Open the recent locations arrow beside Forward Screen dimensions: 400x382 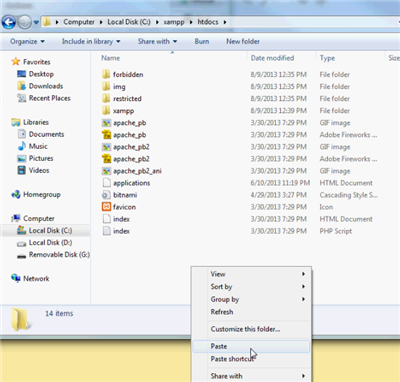(x=36, y=22)
